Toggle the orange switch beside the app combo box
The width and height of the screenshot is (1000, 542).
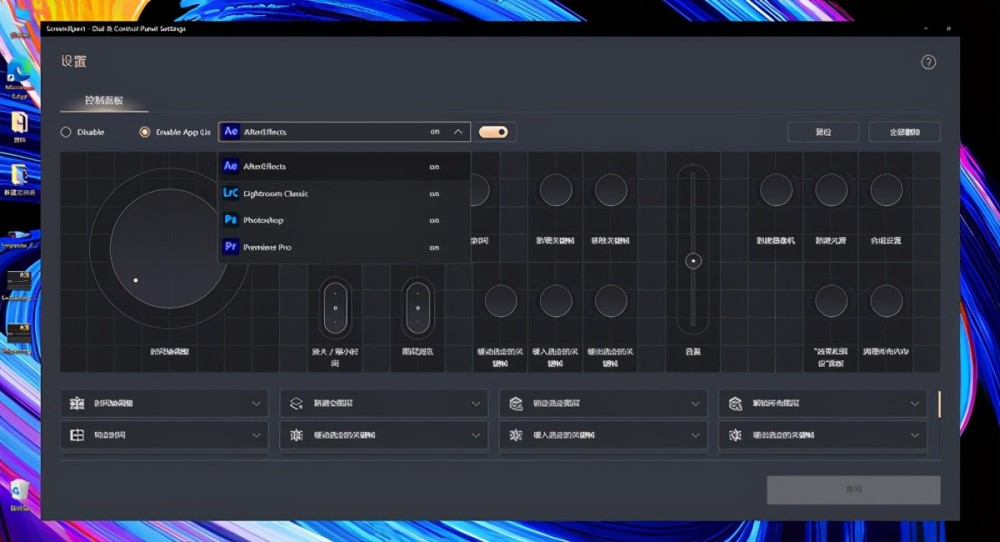(x=494, y=132)
